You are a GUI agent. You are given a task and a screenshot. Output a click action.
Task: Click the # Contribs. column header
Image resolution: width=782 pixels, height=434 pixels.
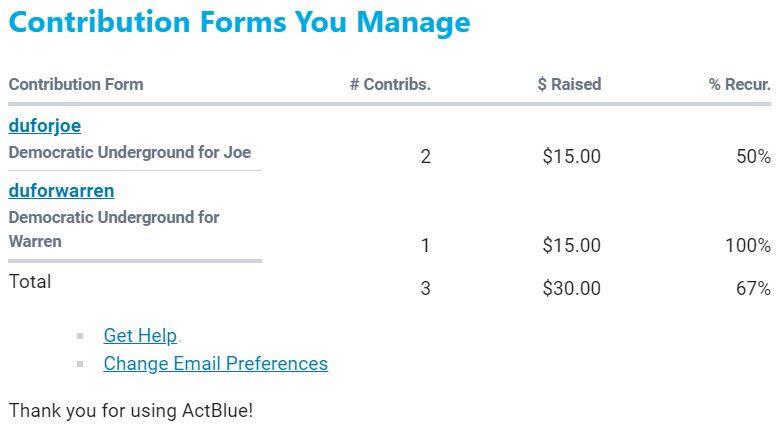pyautogui.click(x=390, y=84)
